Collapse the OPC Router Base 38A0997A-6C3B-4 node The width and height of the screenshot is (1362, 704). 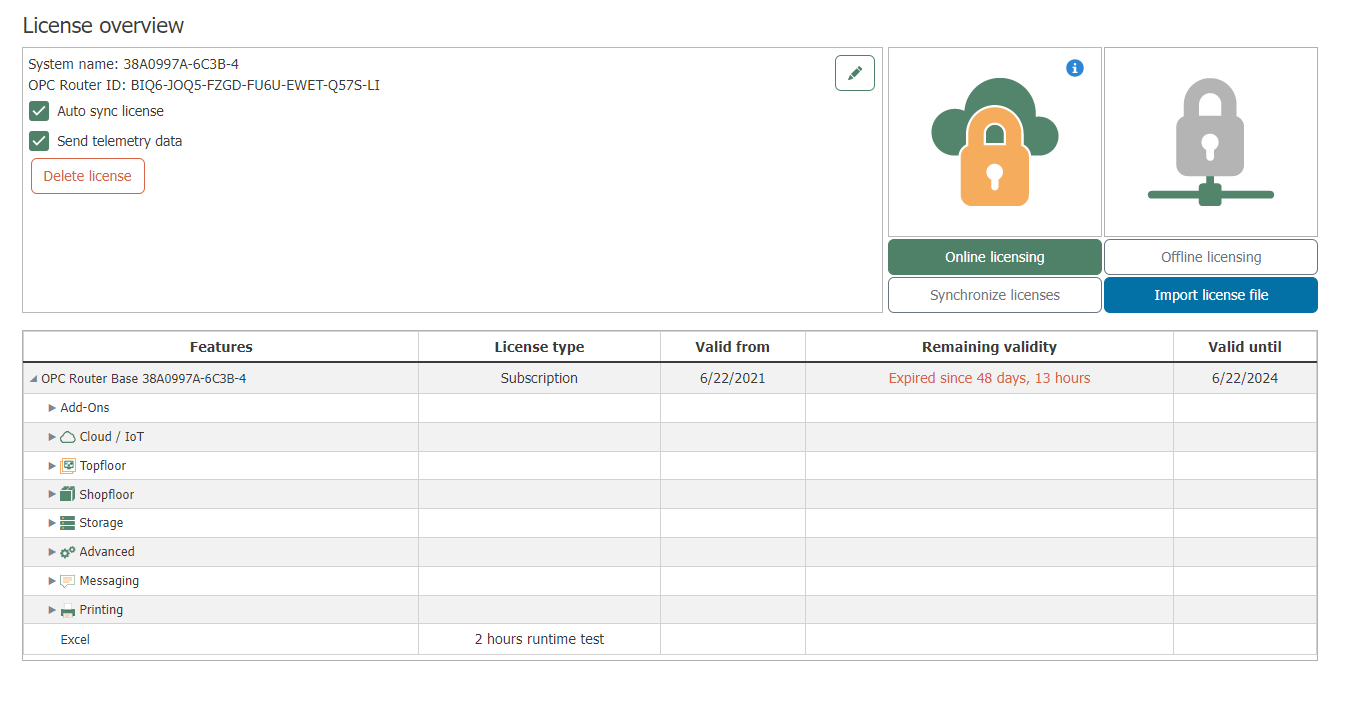click(x=34, y=379)
